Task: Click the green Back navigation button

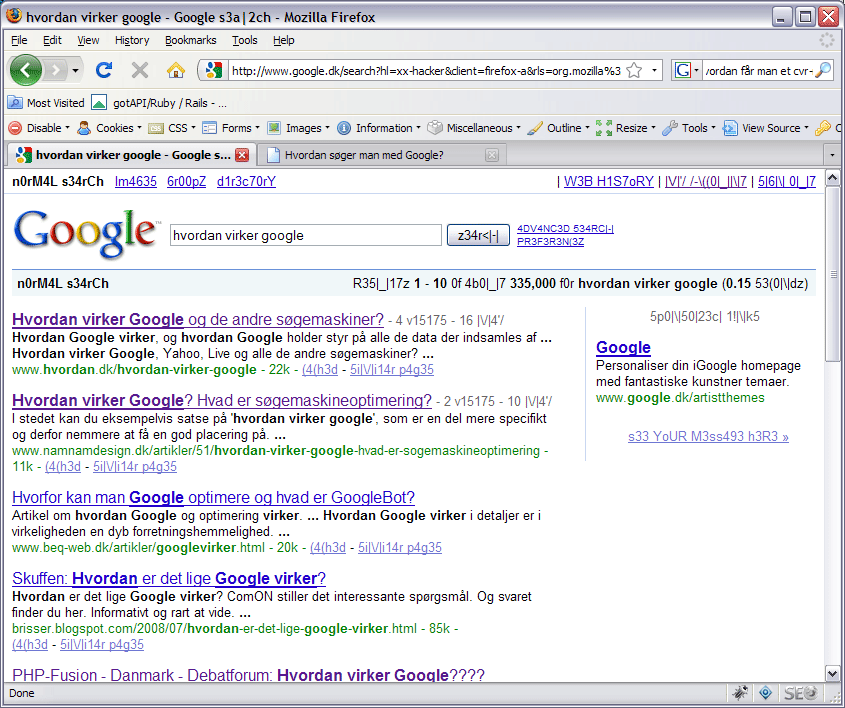Action: 25,70
